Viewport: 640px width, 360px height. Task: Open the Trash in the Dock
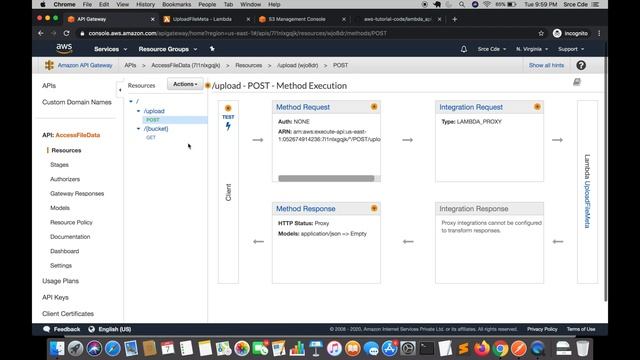(x=583, y=349)
